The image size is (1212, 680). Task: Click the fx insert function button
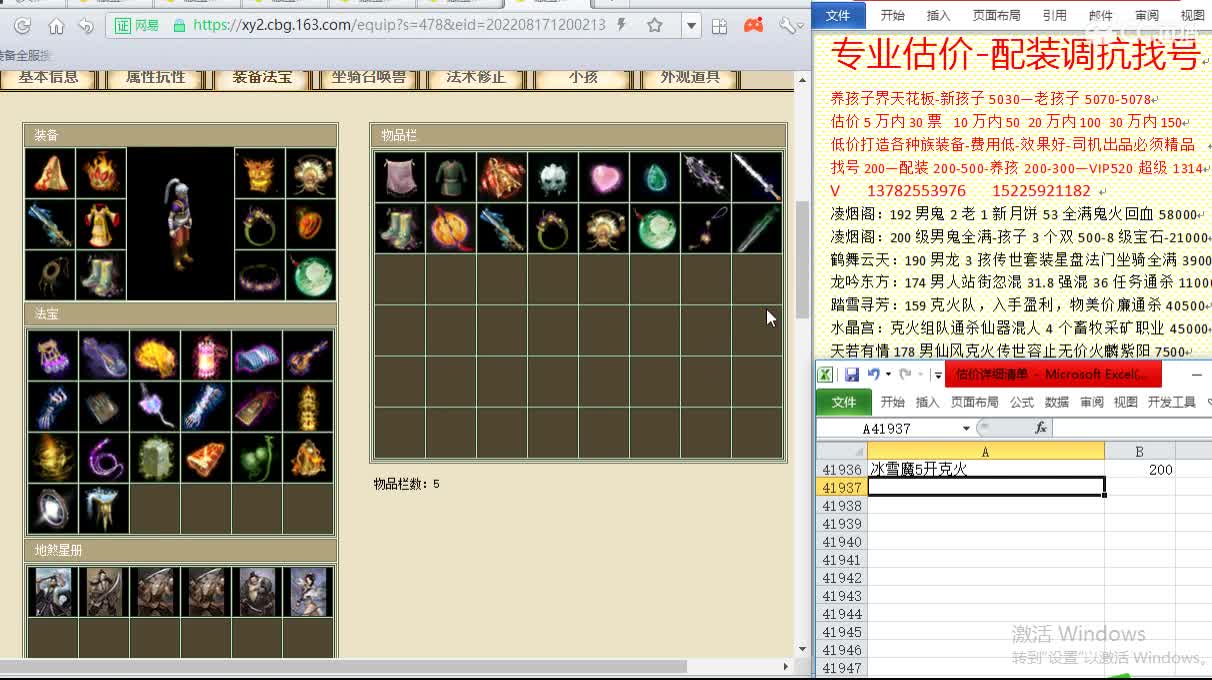(x=1040, y=428)
